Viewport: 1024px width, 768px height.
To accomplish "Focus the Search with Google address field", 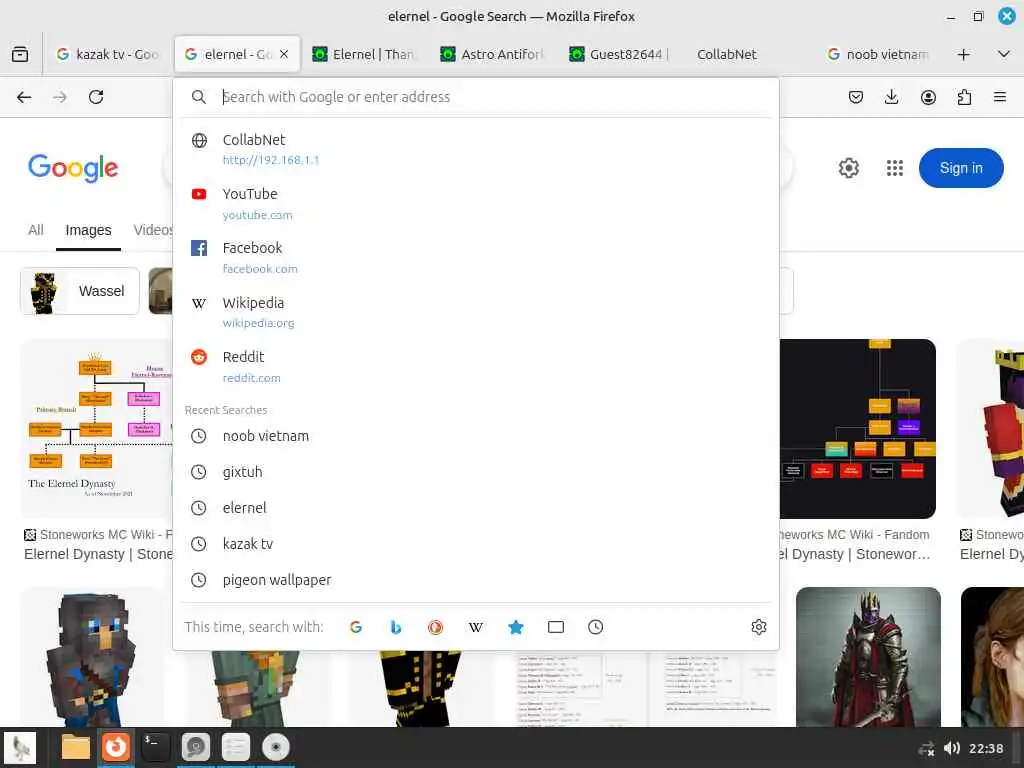I will (x=477, y=97).
